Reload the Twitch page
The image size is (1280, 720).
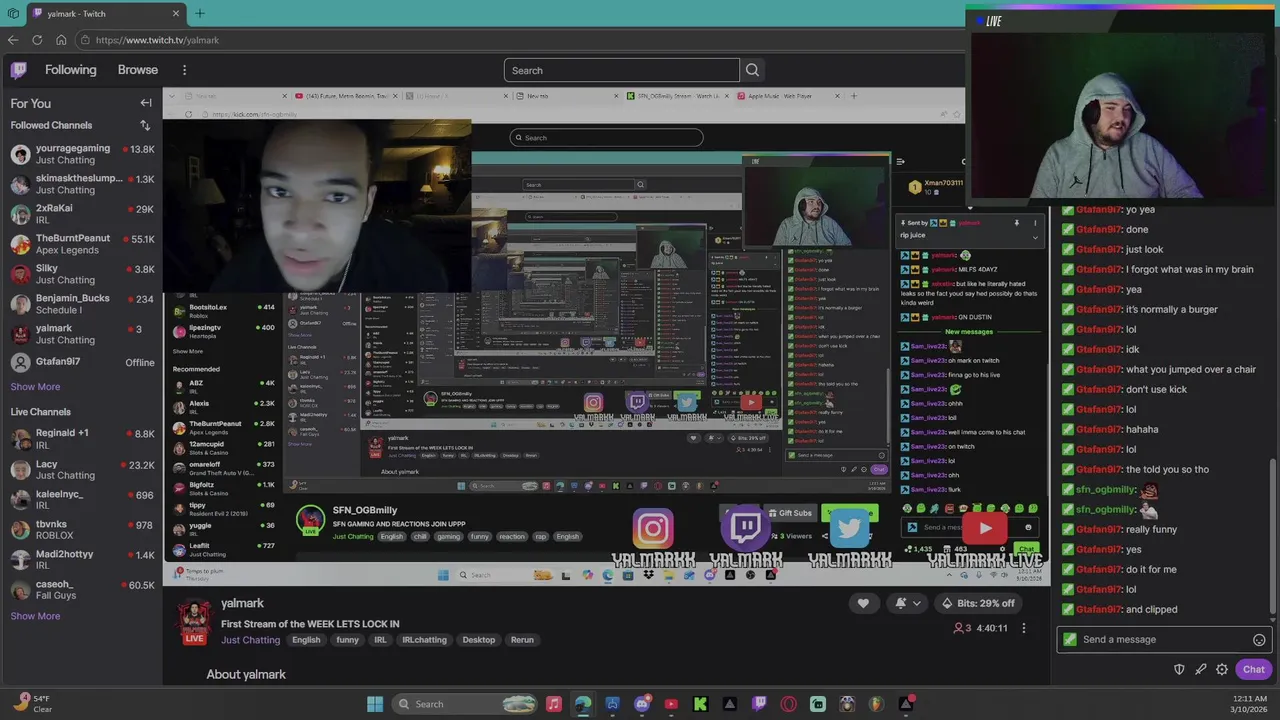click(x=37, y=40)
